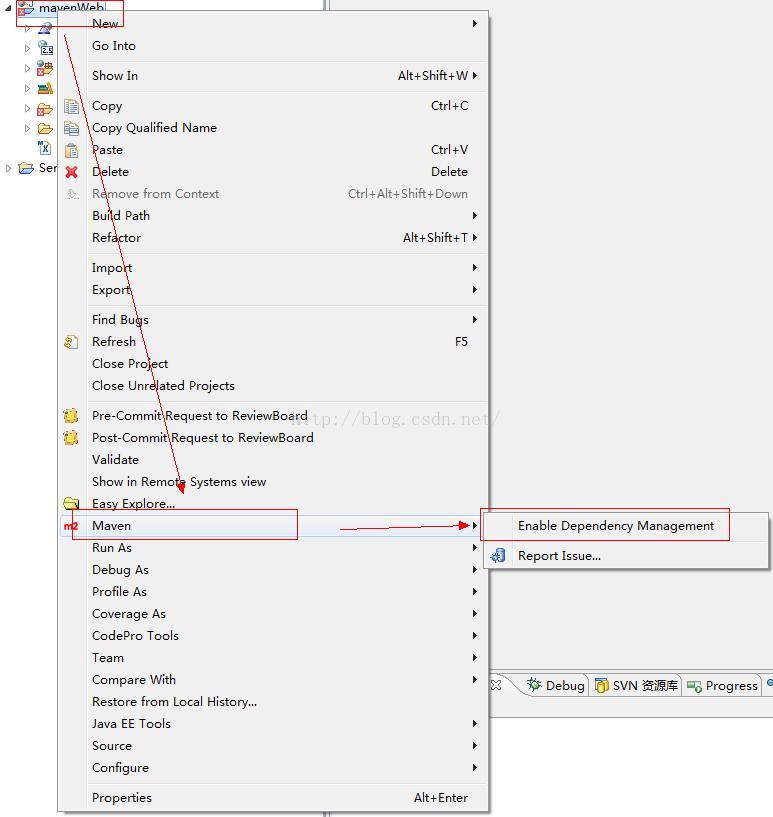Click the Remove from Context icon

pyautogui.click(x=71, y=194)
